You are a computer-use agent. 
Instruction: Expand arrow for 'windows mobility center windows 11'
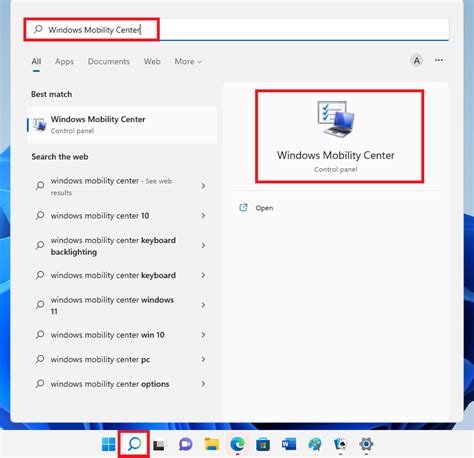[x=203, y=305]
